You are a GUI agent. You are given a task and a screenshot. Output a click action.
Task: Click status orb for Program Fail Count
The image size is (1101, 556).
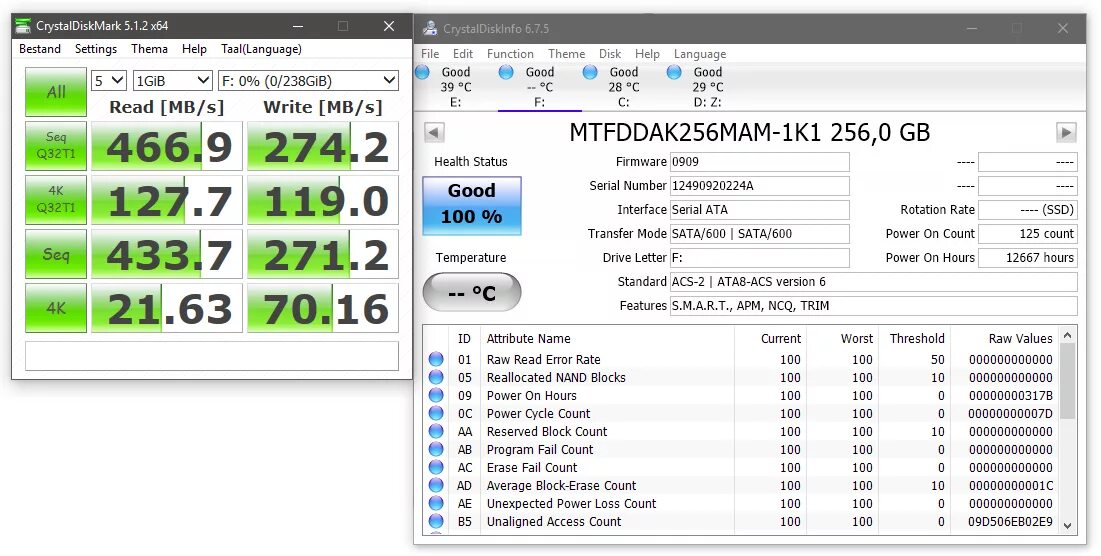pyautogui.click(x=436, y=449)
